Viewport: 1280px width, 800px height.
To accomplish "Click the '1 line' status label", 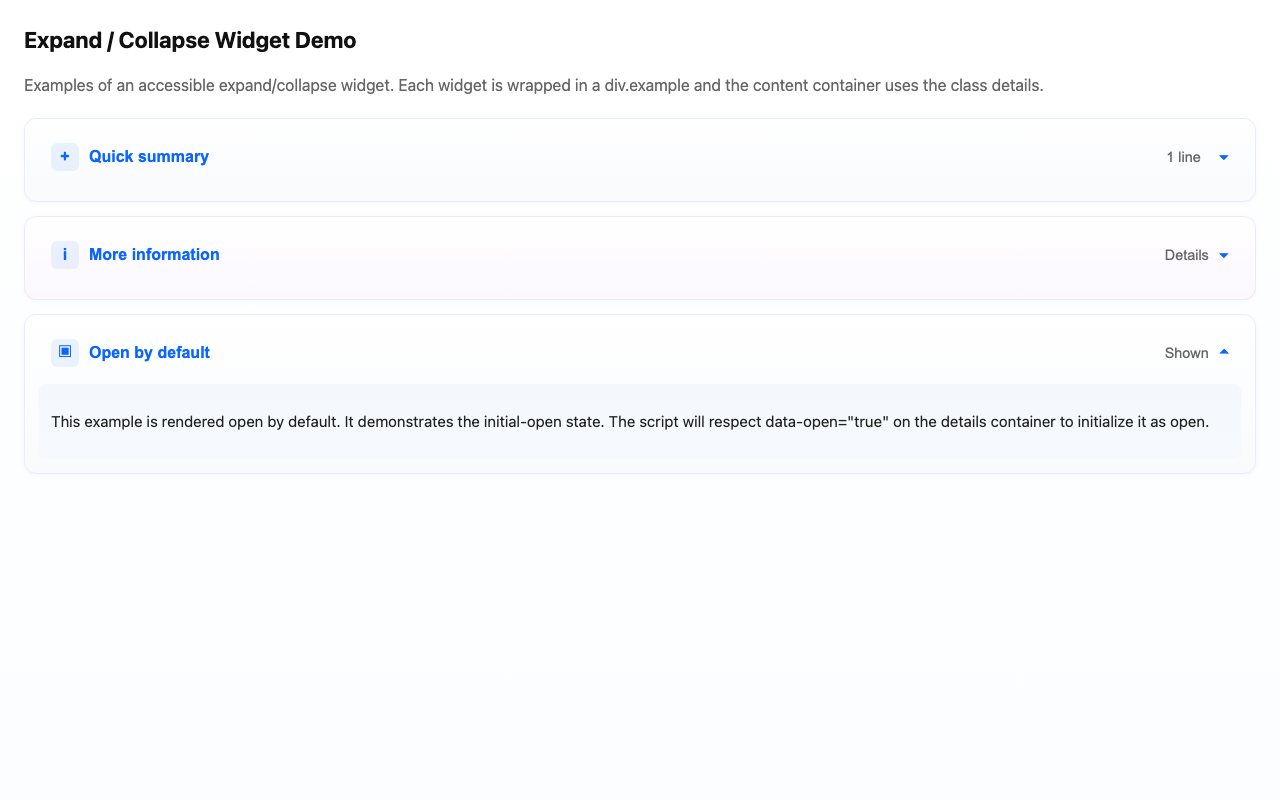I will point(1183,157).
